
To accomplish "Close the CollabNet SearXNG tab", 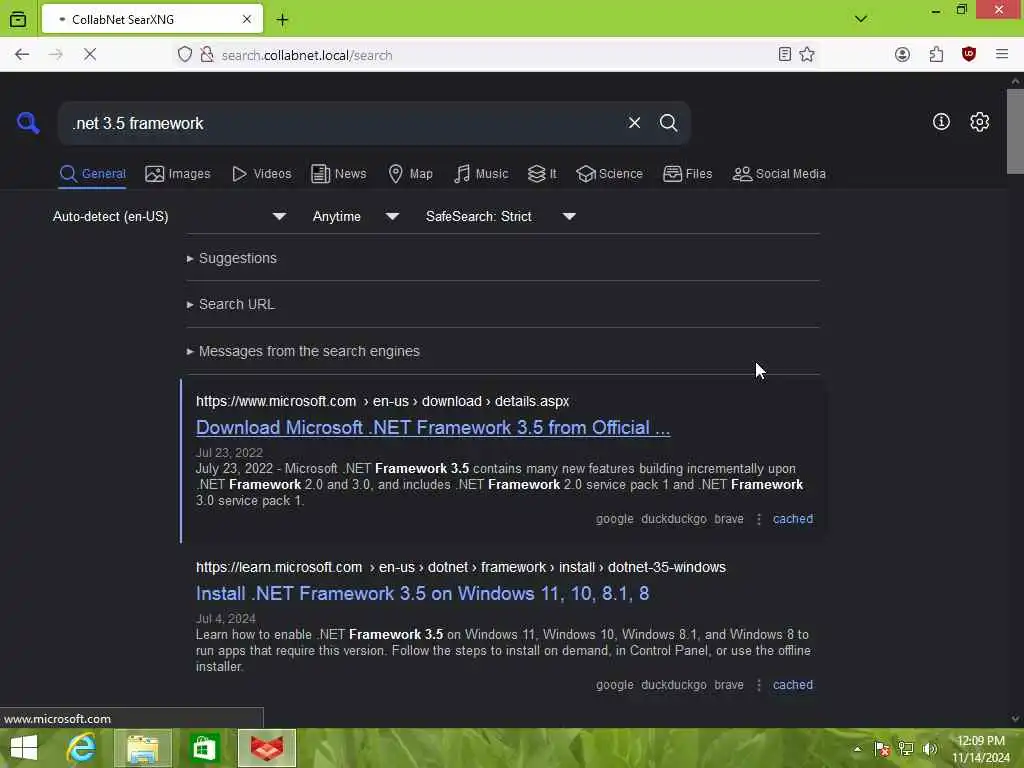I will (247, 20).
